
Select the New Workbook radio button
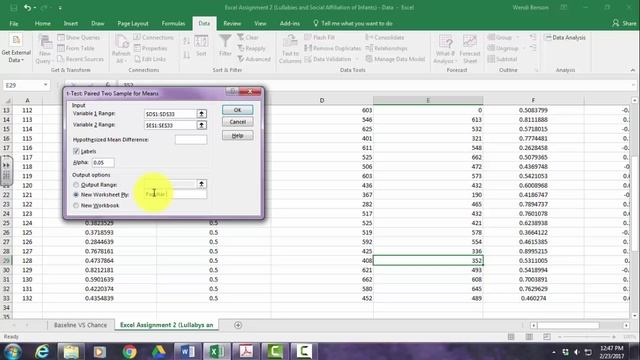click(x=76, y=206)
